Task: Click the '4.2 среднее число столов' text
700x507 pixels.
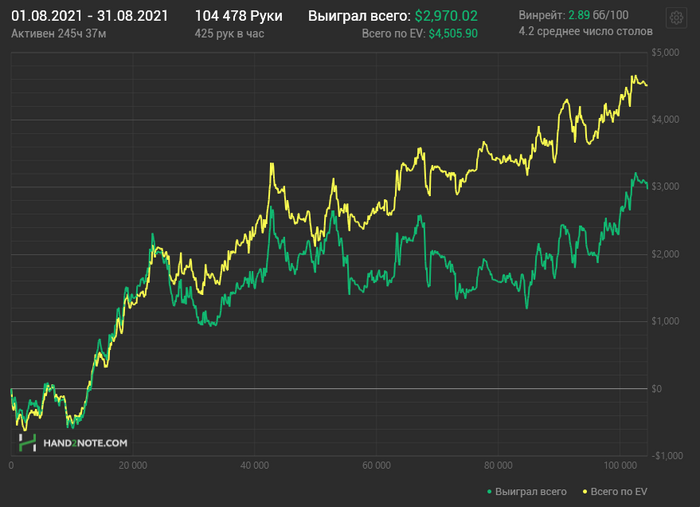Action: (x=585, y=31)
